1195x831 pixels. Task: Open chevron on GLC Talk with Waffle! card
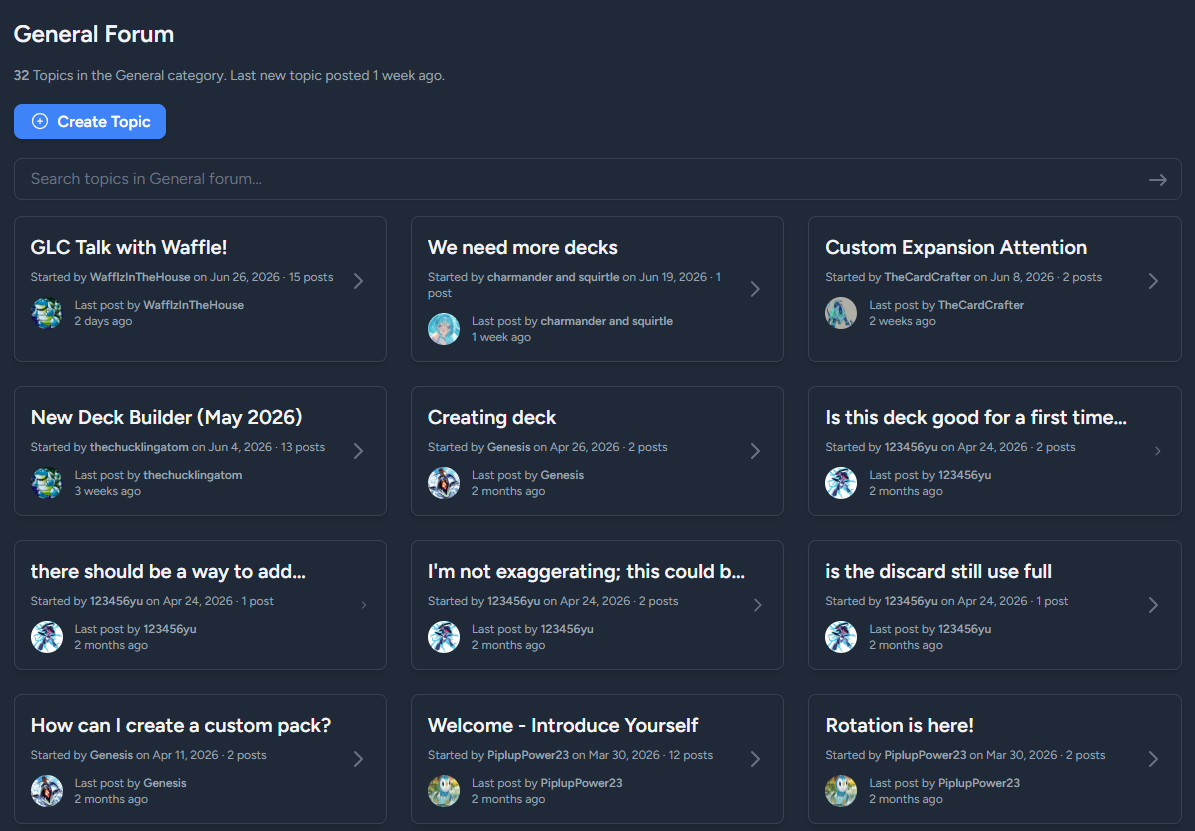[358, 281]
